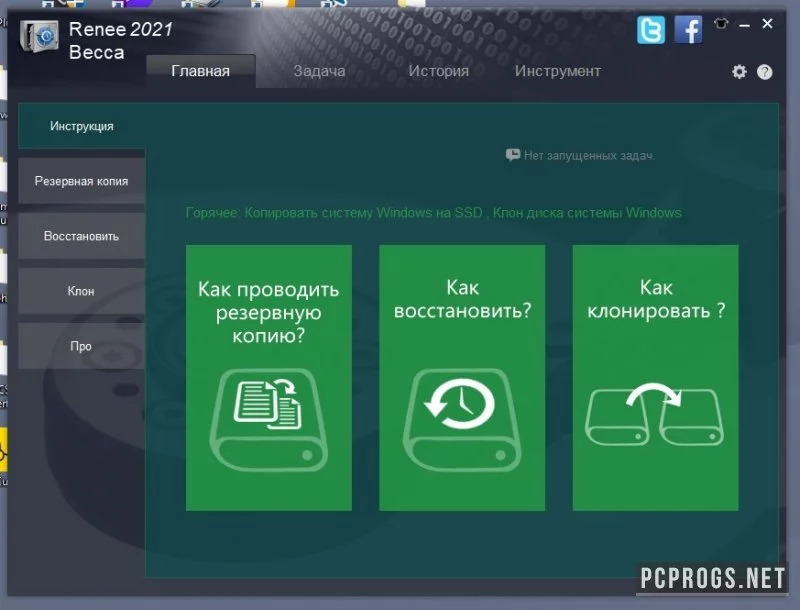Select Резервная копия in the sidebar
Image resolution: width=800 pixels, height=610 pixels.
point(82,181)
